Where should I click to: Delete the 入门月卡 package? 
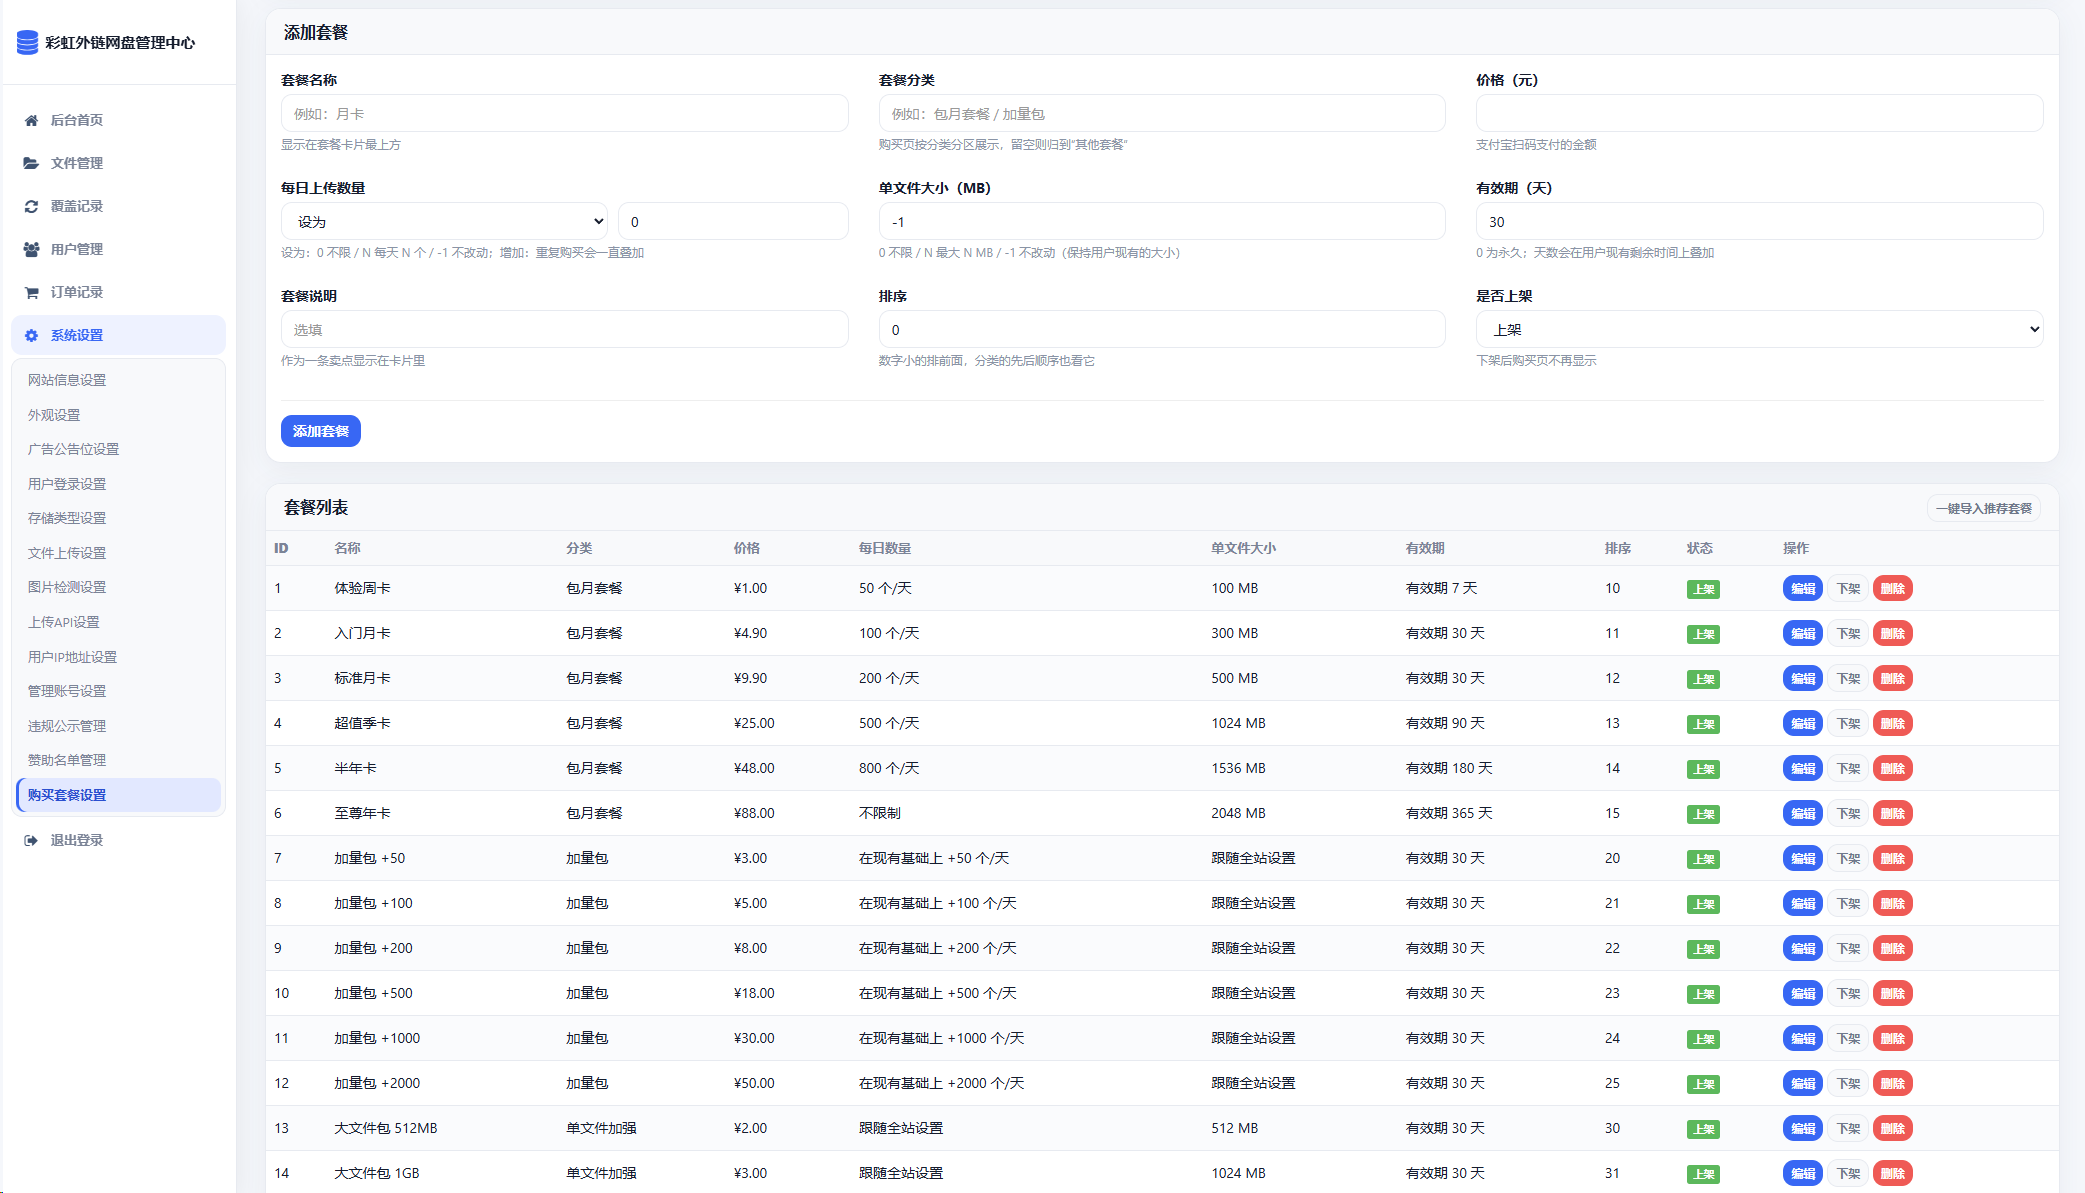point(1892,633)
